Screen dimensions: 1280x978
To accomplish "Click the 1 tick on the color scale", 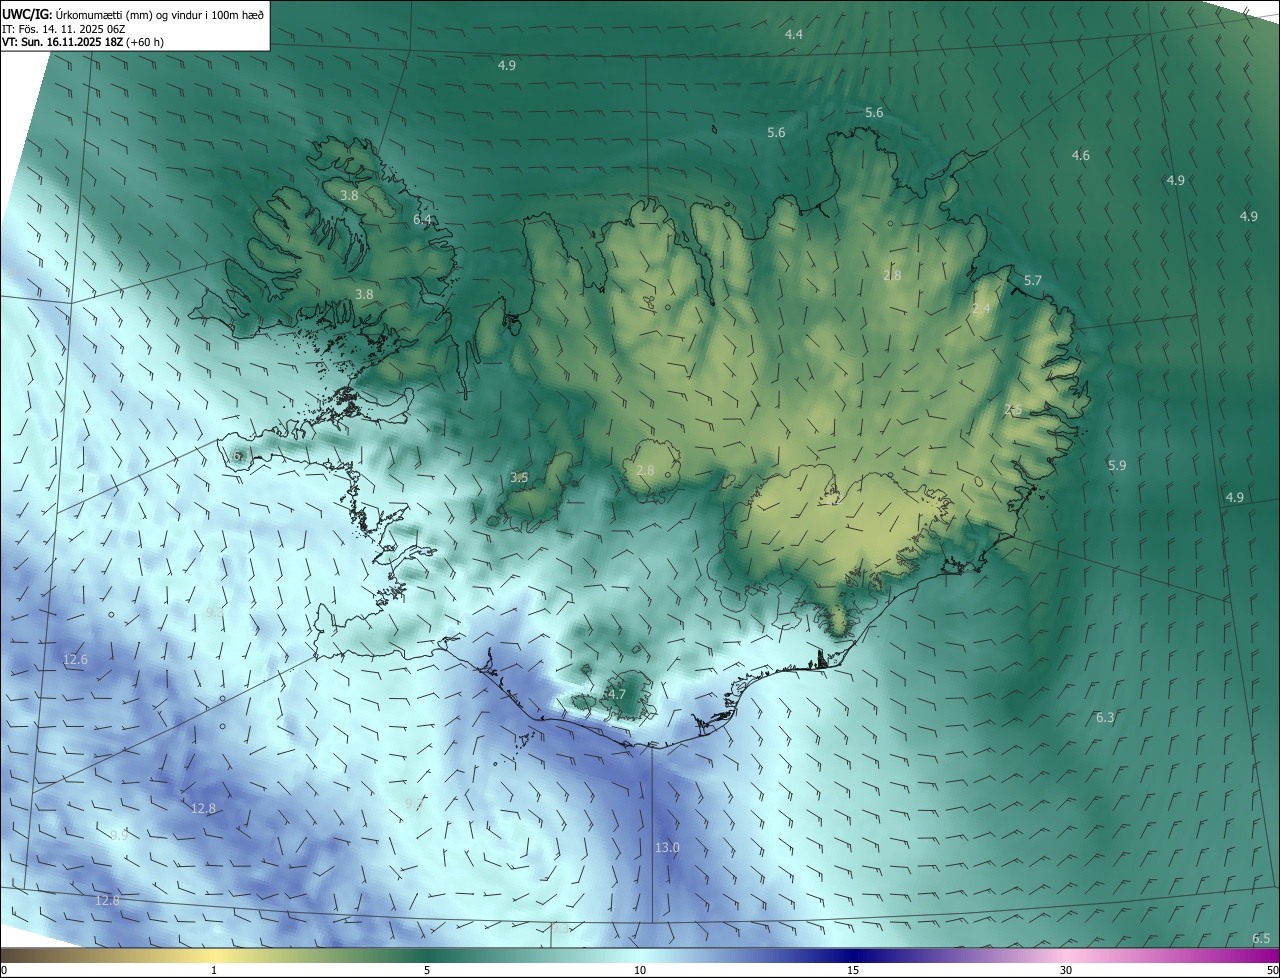I will point(214,970).
